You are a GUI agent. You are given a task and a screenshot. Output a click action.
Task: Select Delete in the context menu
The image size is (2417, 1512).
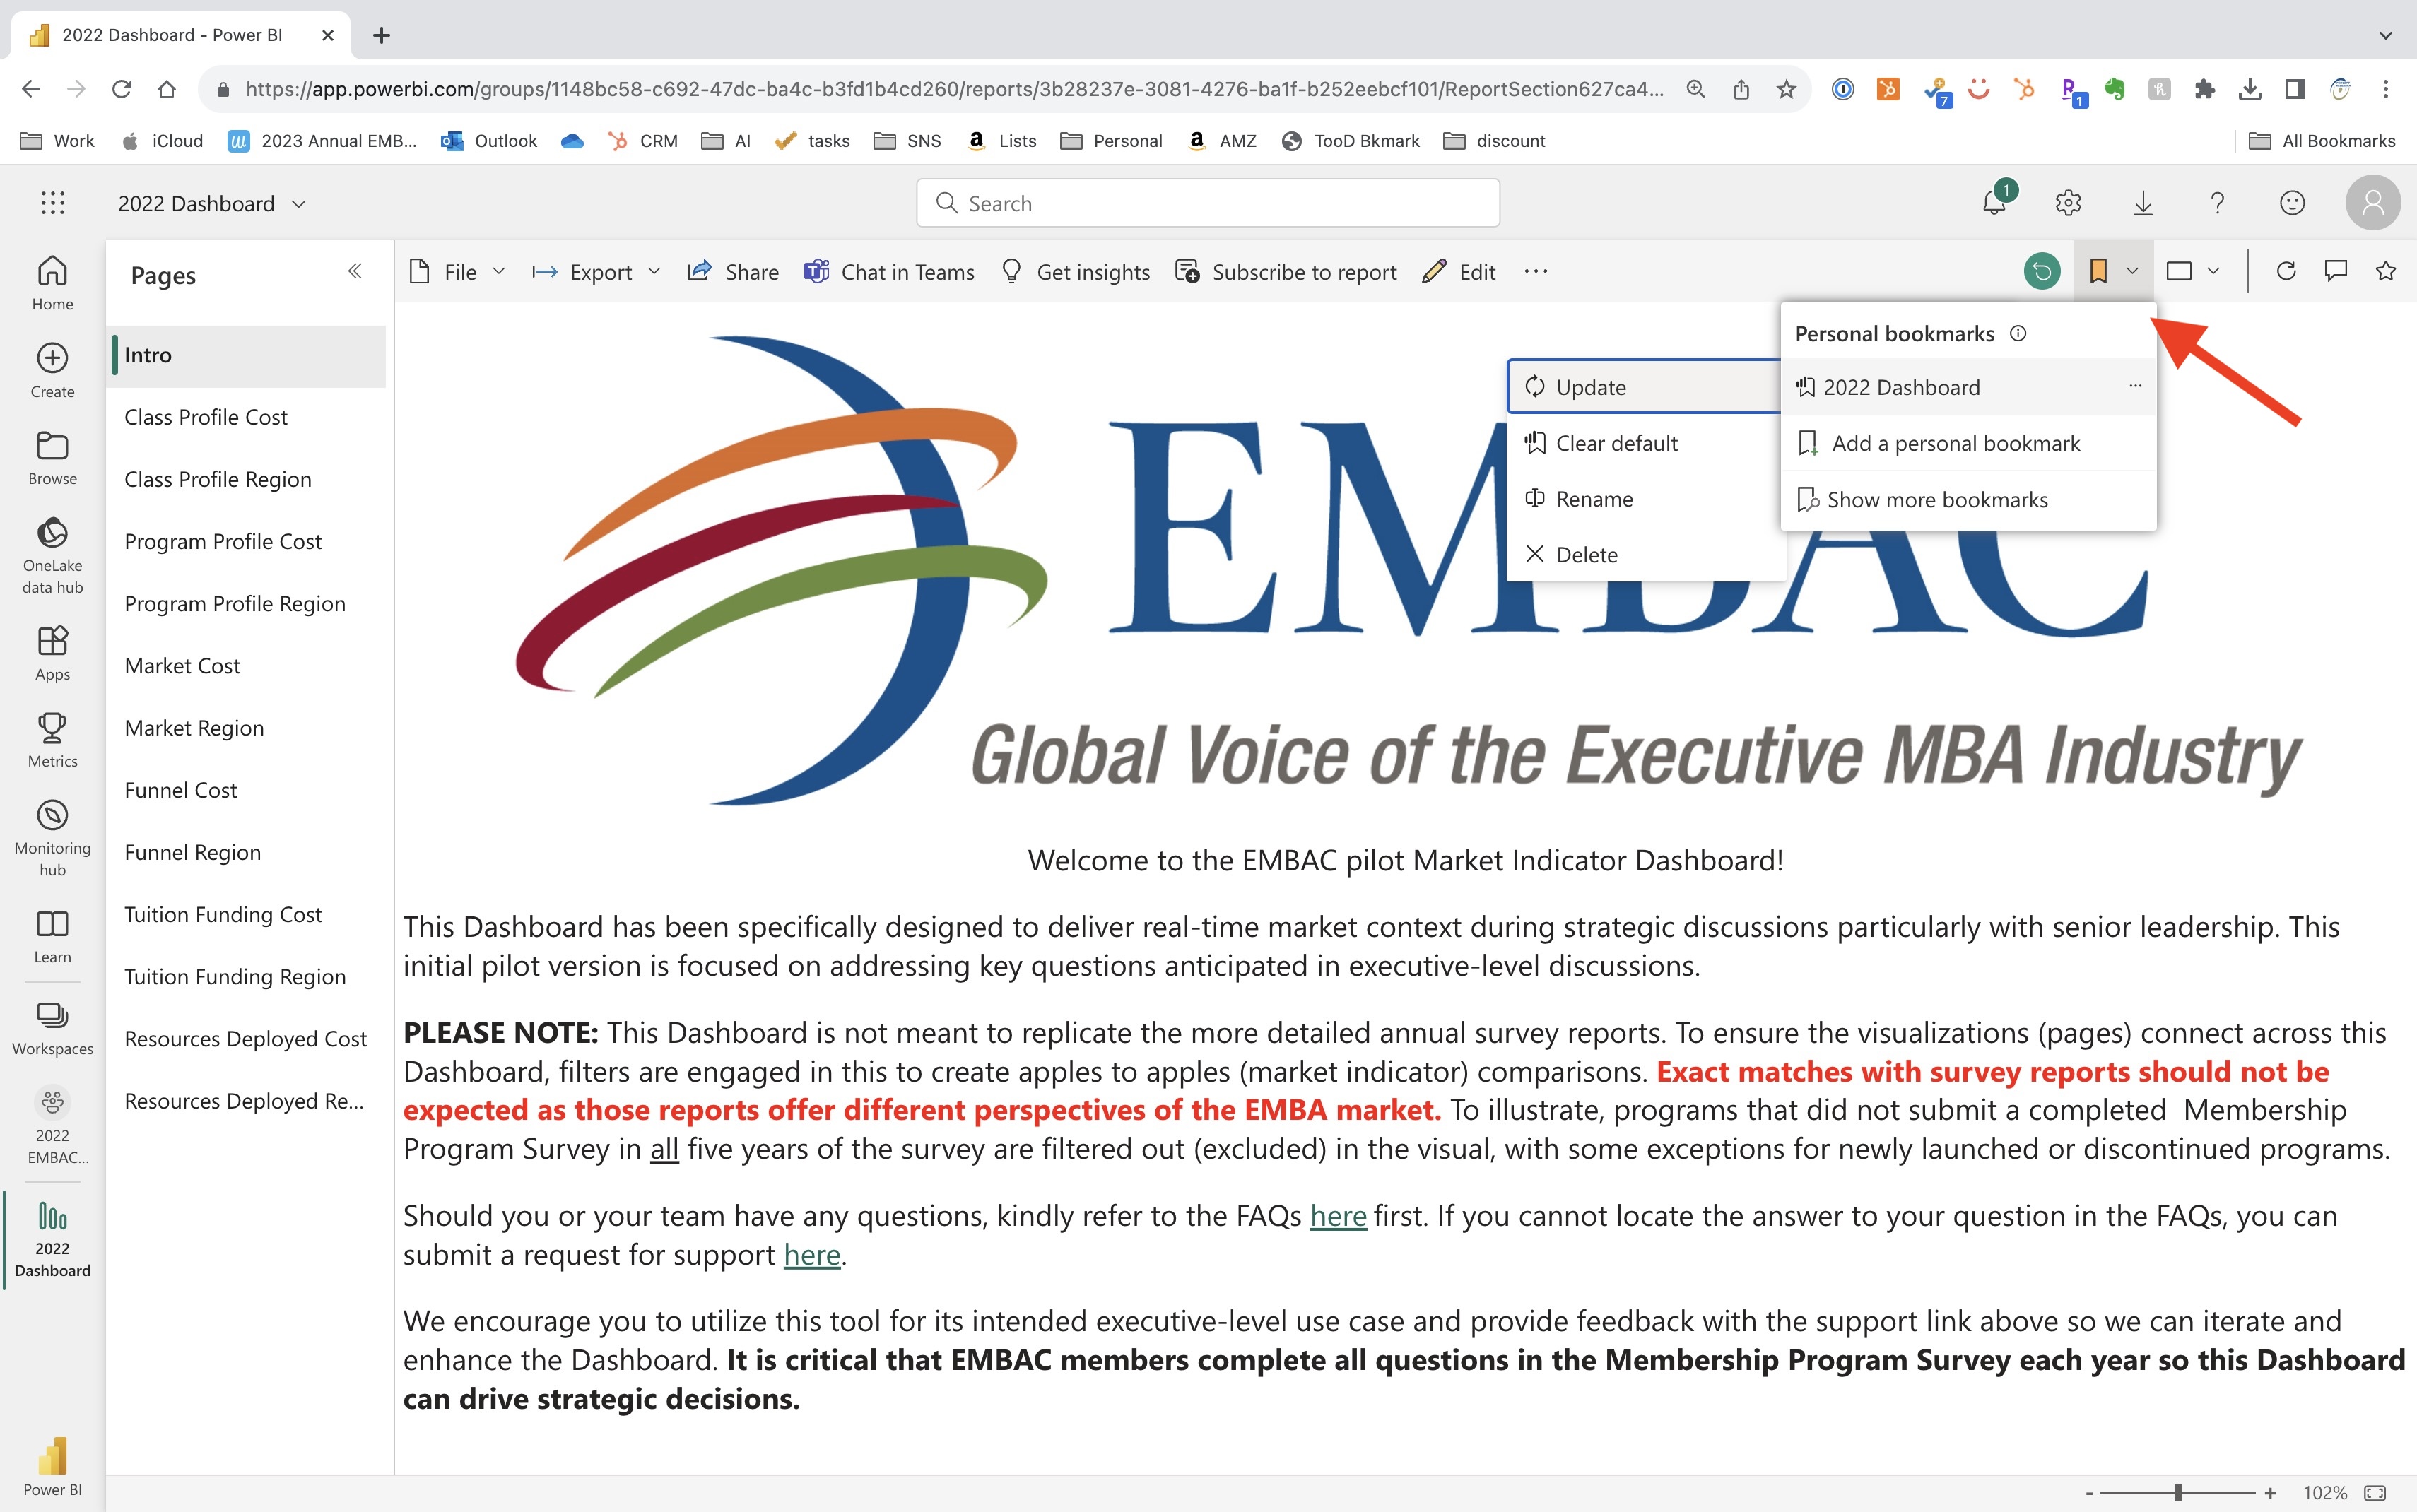click(1645, 554)
